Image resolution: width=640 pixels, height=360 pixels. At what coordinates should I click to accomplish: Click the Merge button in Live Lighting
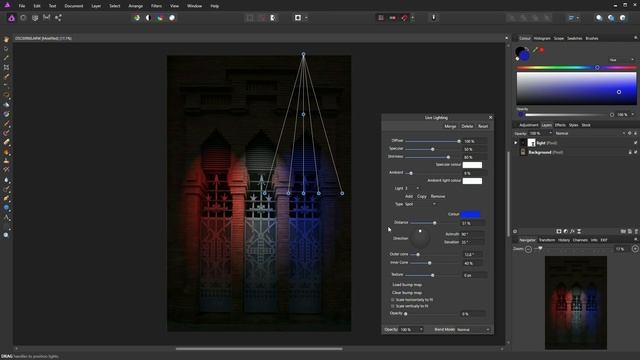(450, 127)
